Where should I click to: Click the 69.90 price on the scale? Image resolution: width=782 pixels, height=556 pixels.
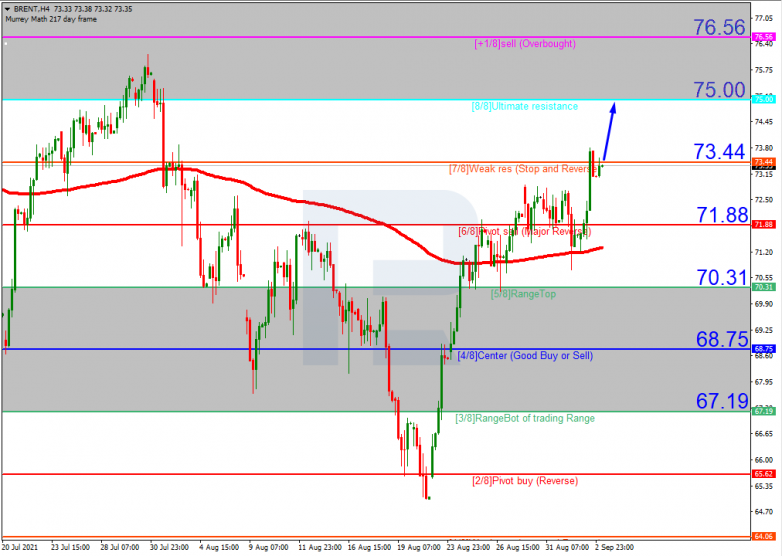tap(764, 304)
